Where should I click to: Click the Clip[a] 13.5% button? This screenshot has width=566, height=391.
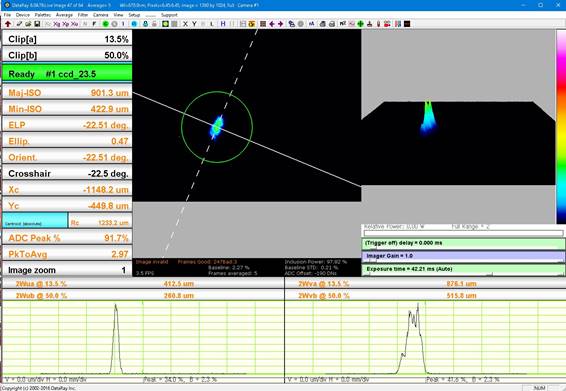67,39
